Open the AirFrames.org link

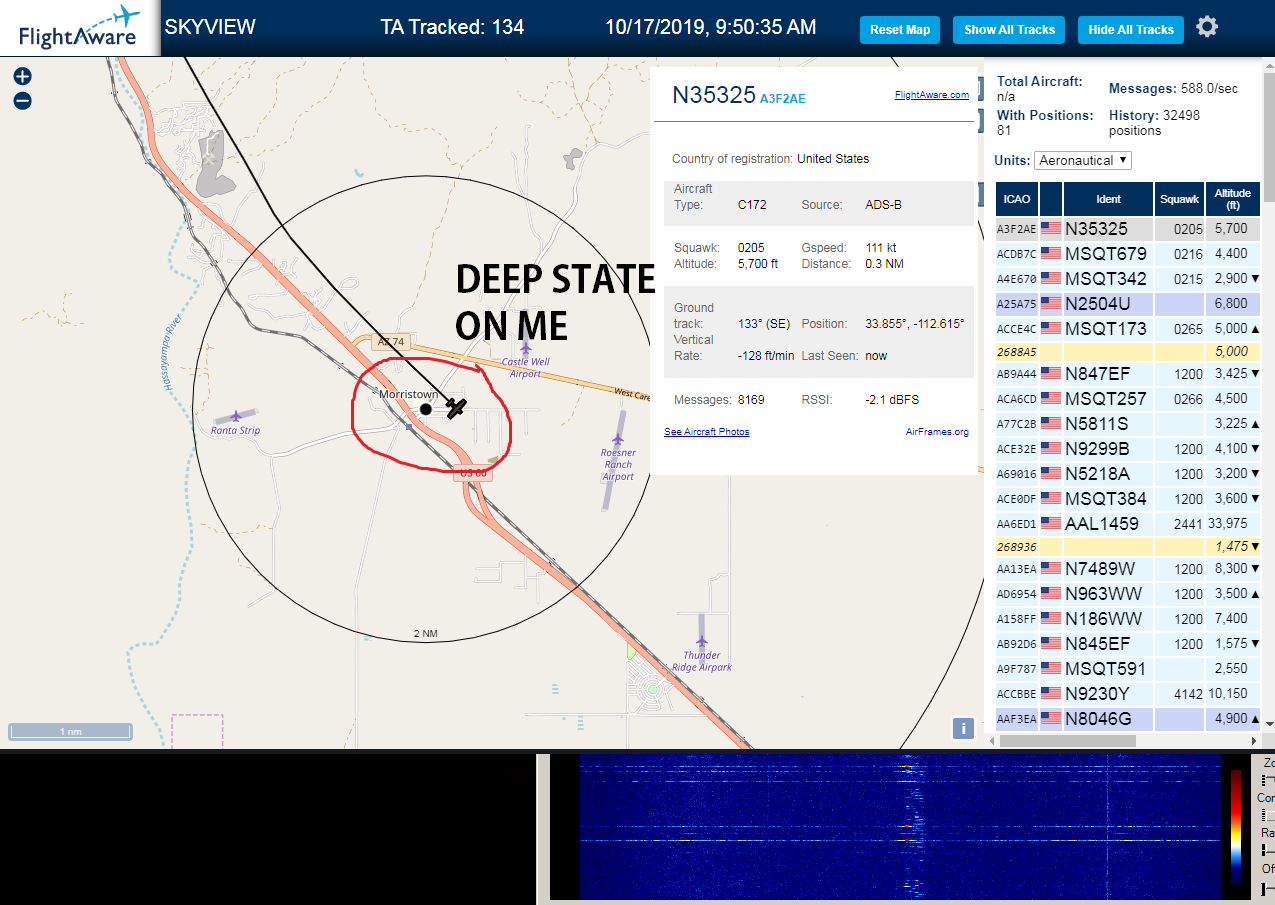click(x=937, y=432)
